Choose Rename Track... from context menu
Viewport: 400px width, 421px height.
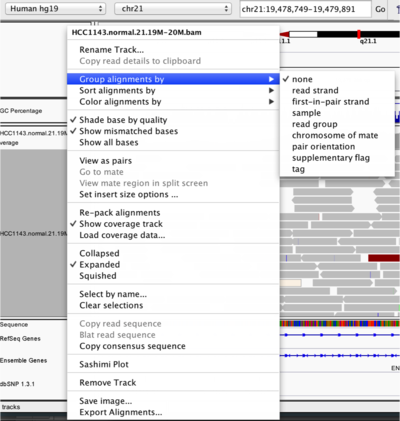coord(173,50)
